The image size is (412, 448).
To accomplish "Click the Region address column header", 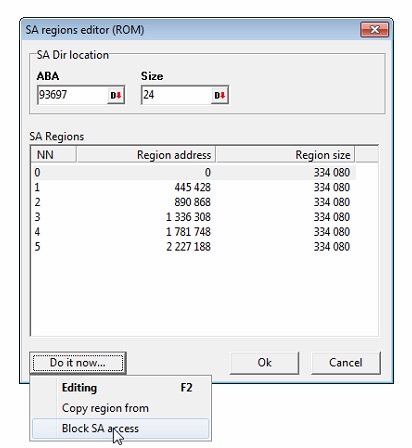I will [146, 155].
